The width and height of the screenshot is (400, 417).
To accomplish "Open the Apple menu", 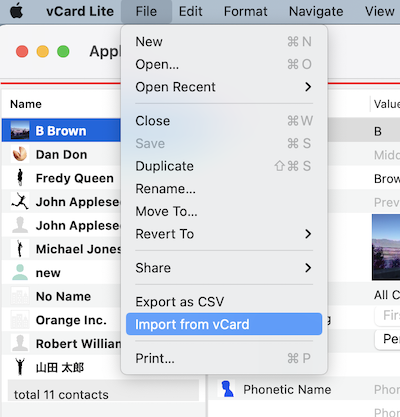I will [x=16, y=11].
